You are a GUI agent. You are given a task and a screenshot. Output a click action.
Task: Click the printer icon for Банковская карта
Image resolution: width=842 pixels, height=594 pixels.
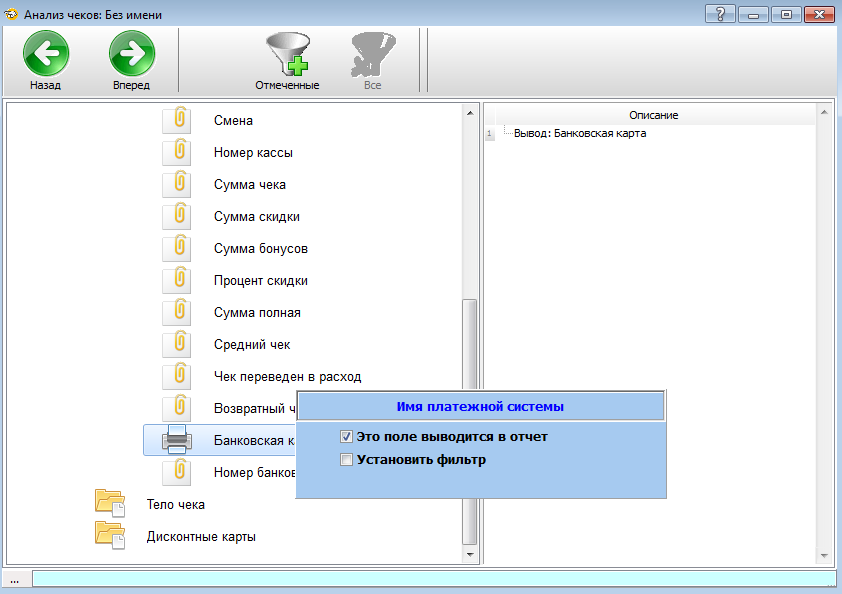(x=177, y=440)
